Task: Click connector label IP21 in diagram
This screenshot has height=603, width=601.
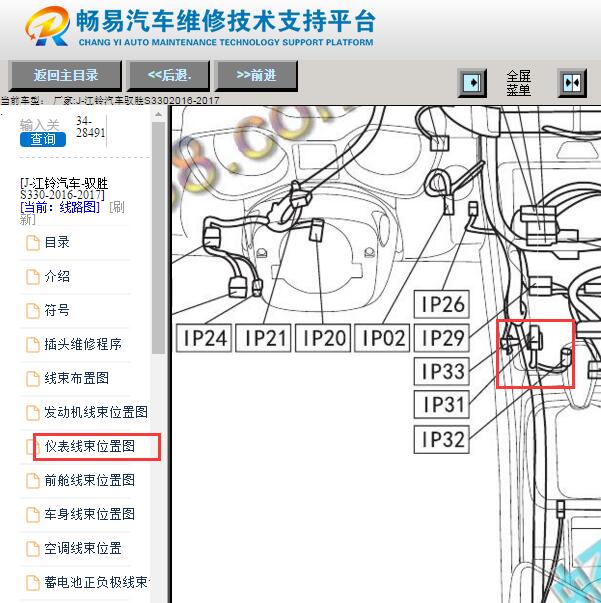Action: pyautogui.click(x=263, y=338)
